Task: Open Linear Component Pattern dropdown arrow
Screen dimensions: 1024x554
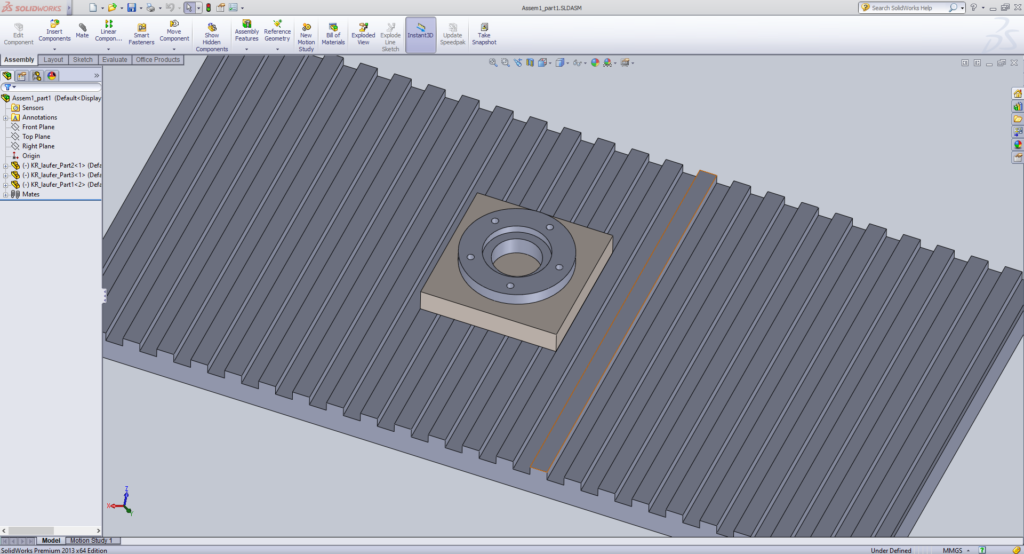Action: point(108,50)
